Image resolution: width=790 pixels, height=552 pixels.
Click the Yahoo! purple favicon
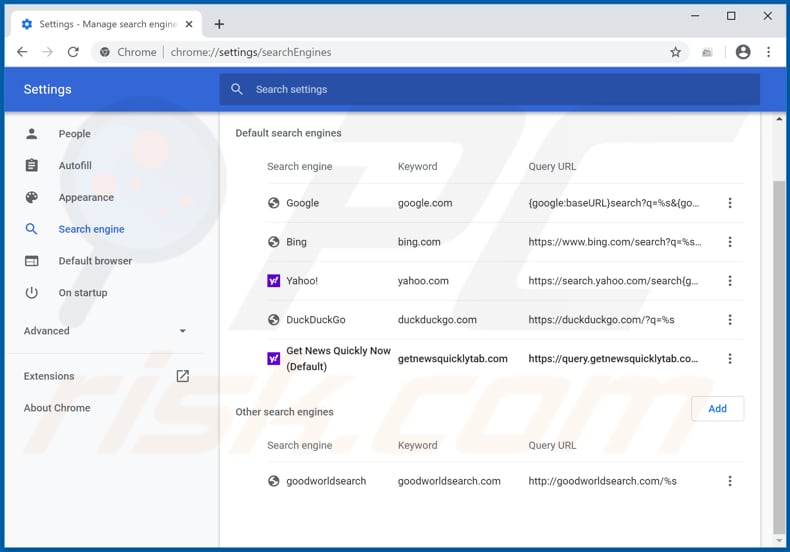pyautogui.click(x=274, y=281)
